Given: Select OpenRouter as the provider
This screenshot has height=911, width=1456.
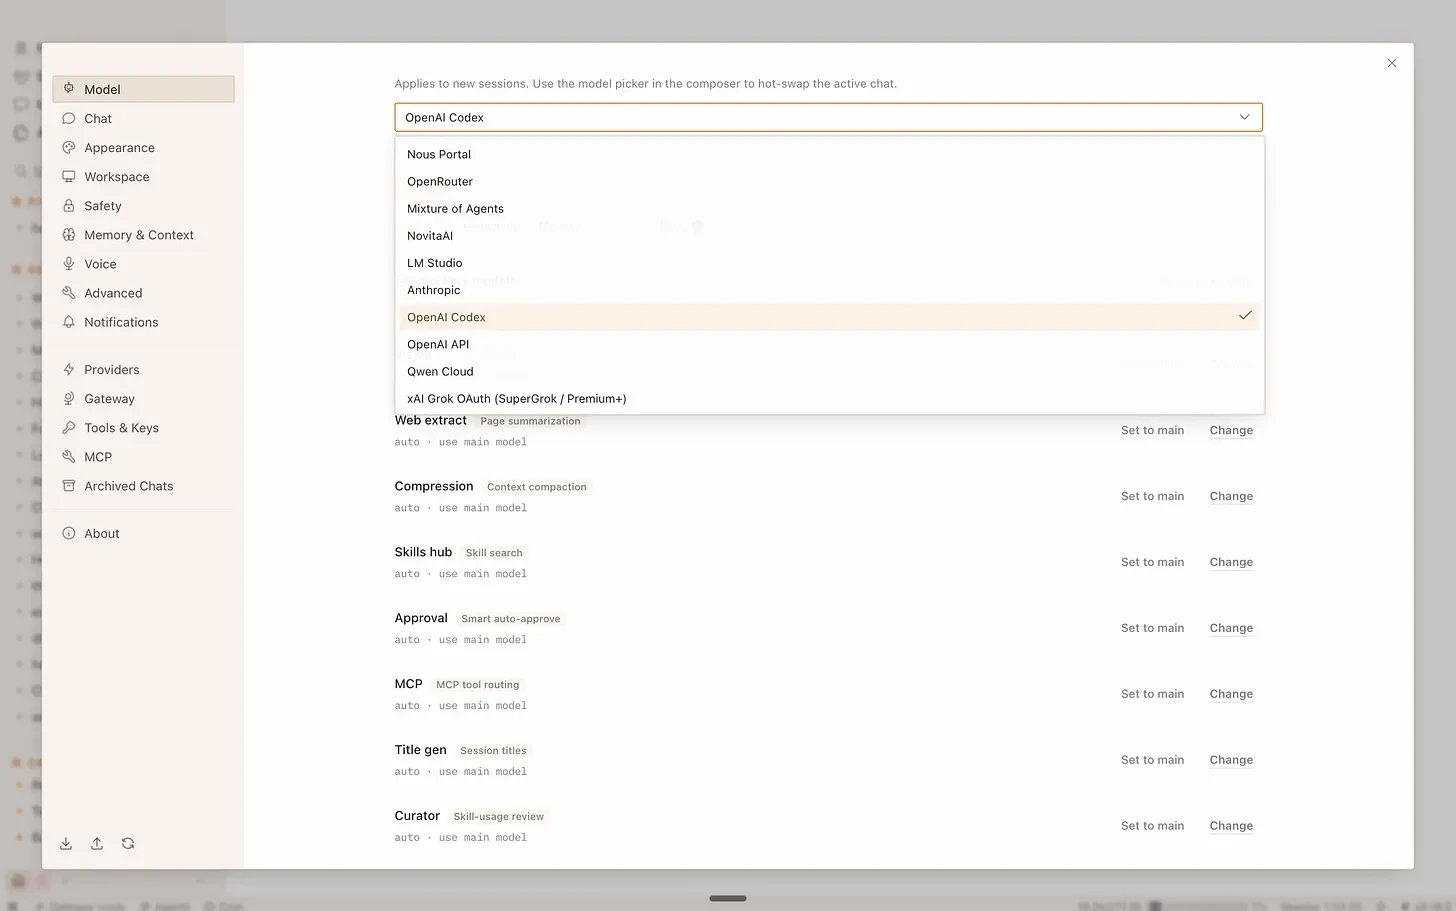Looking at the screenshot, I should pos(828,181).
